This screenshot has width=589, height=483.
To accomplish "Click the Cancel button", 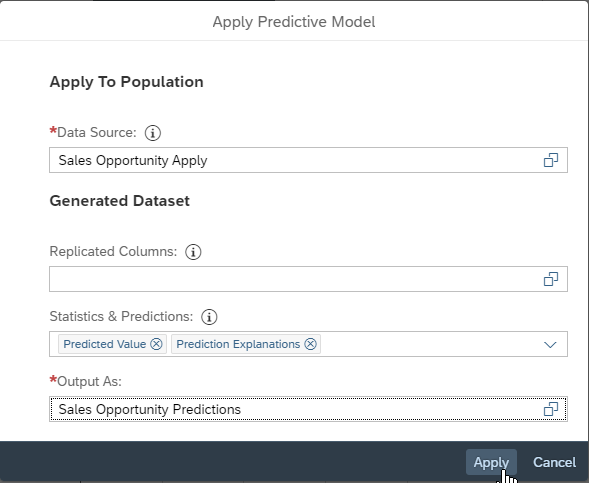I will pyautogui.click(x=554, y=462).
